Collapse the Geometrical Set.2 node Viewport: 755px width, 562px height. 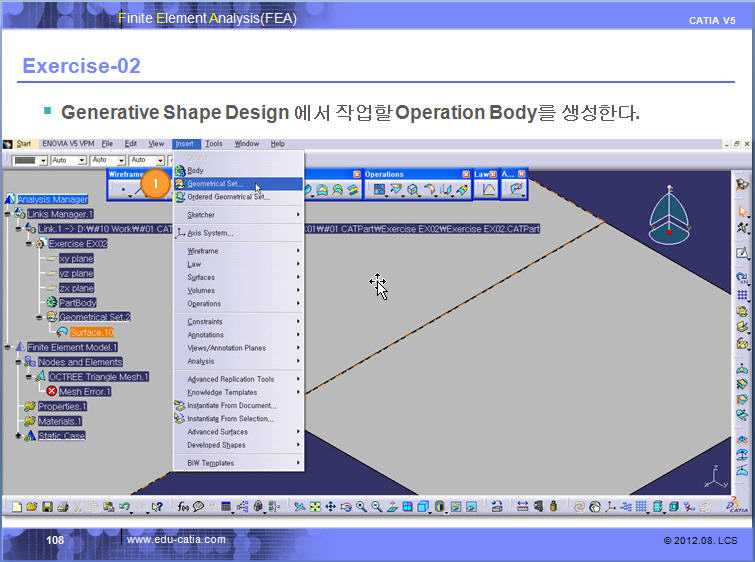(x=39, y=317)
